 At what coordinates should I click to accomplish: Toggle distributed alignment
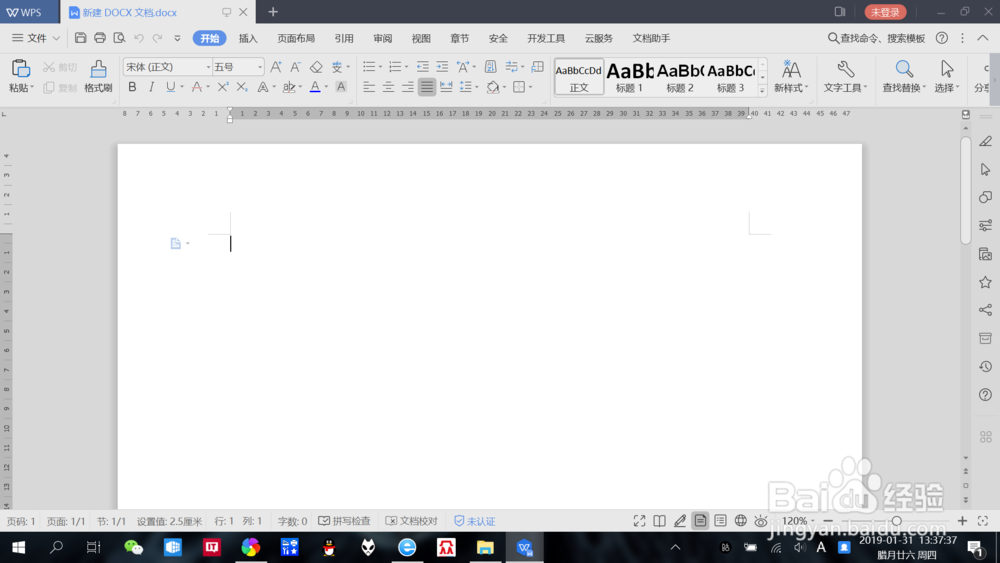pyautogui.click(x=446, y=87)
